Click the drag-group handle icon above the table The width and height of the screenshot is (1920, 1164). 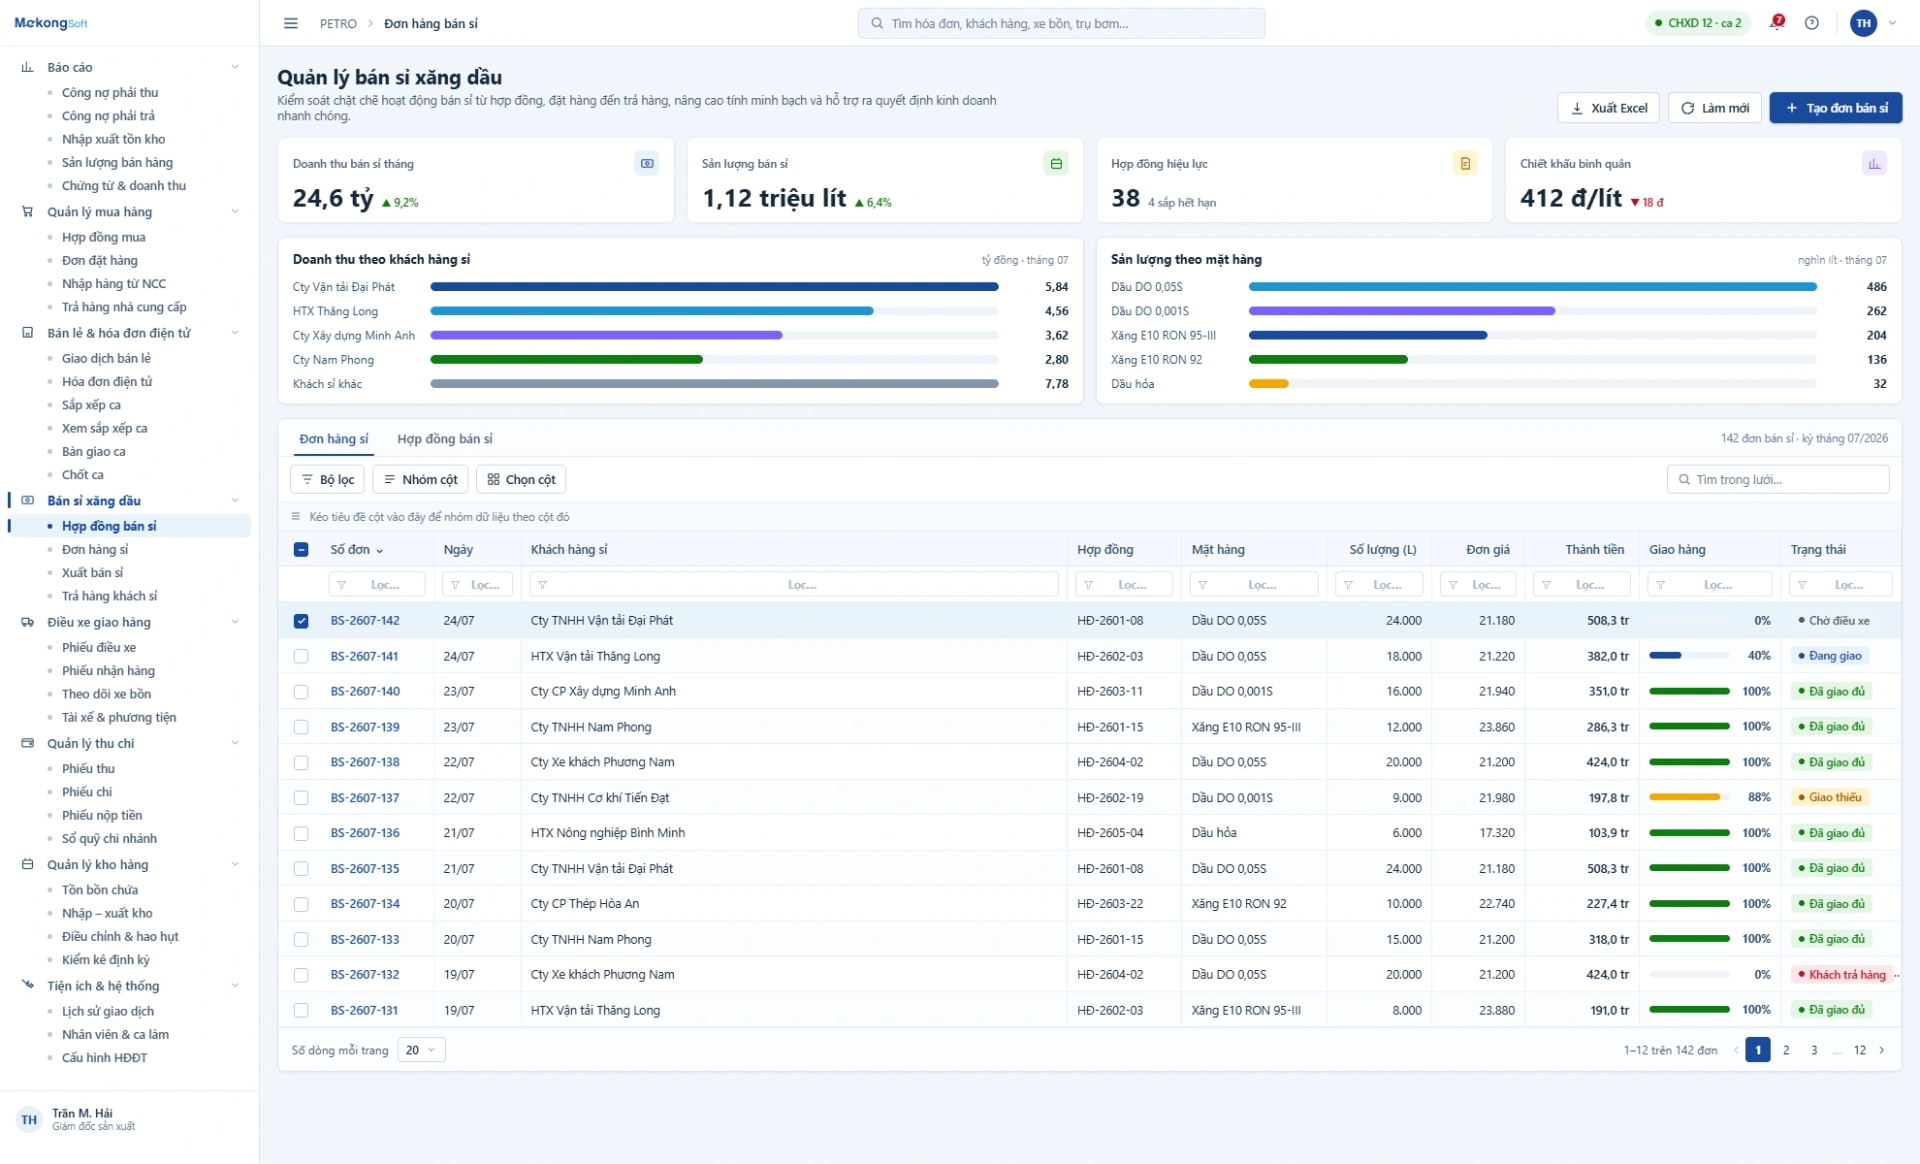point(295,517)
